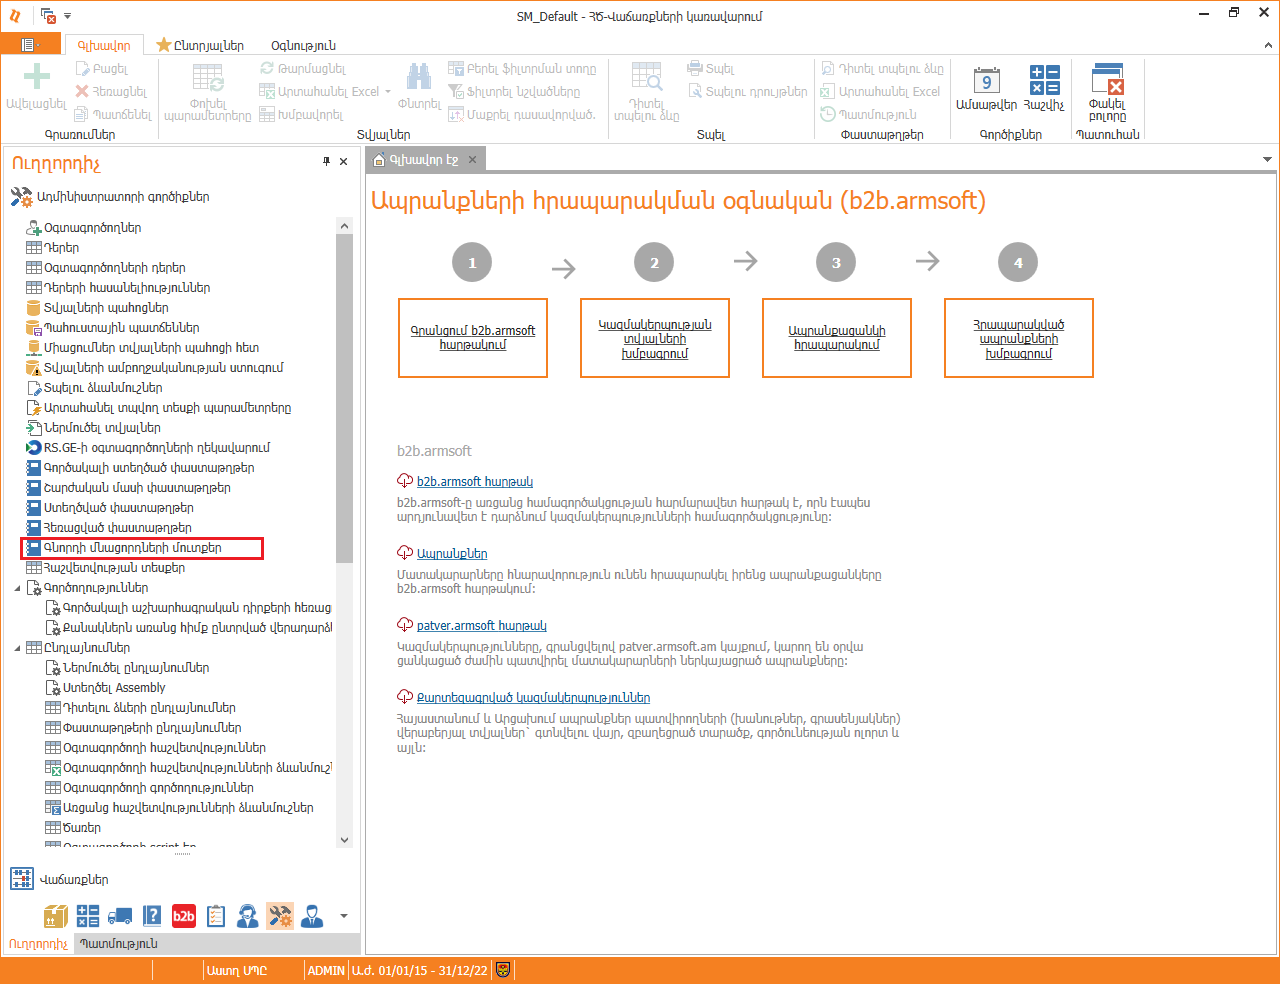Click the shield icon in status bar
This screenshot has width=1280, height=984.
(x=503, y=970)
